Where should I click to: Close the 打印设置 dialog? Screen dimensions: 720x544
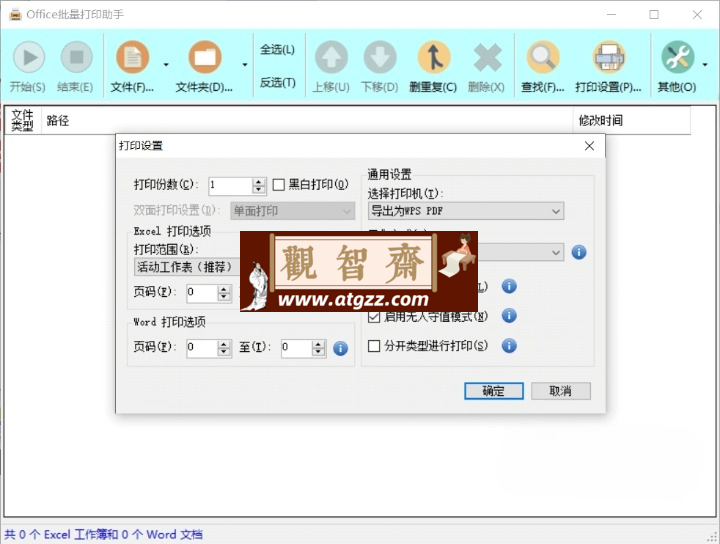tap(589, 146)
